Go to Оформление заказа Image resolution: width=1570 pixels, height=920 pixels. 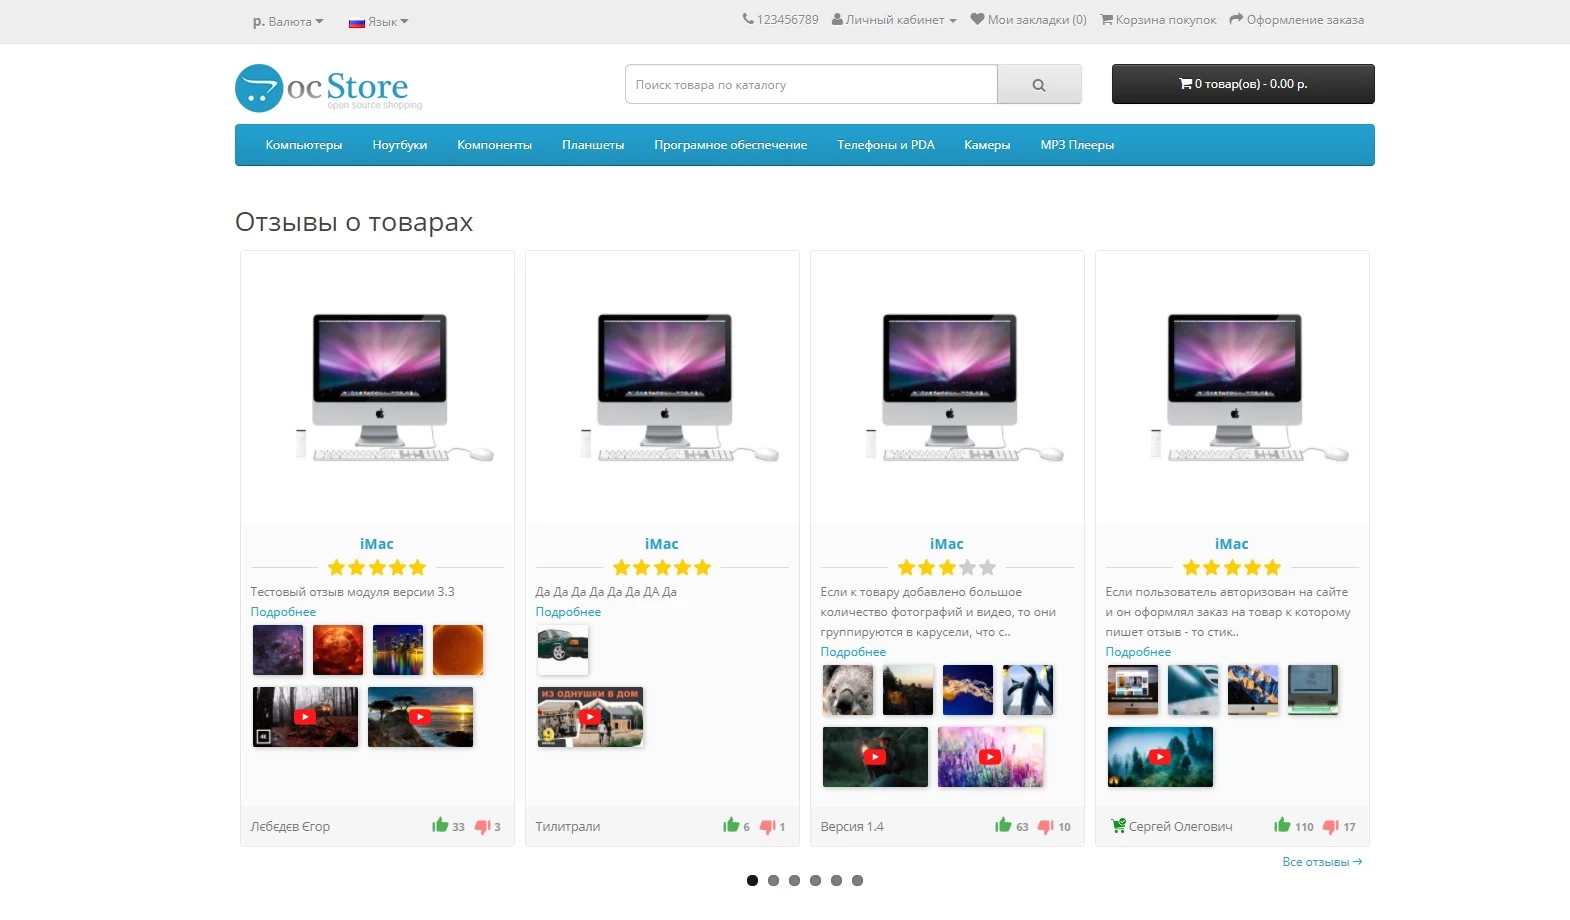(x=1296, y=20)
